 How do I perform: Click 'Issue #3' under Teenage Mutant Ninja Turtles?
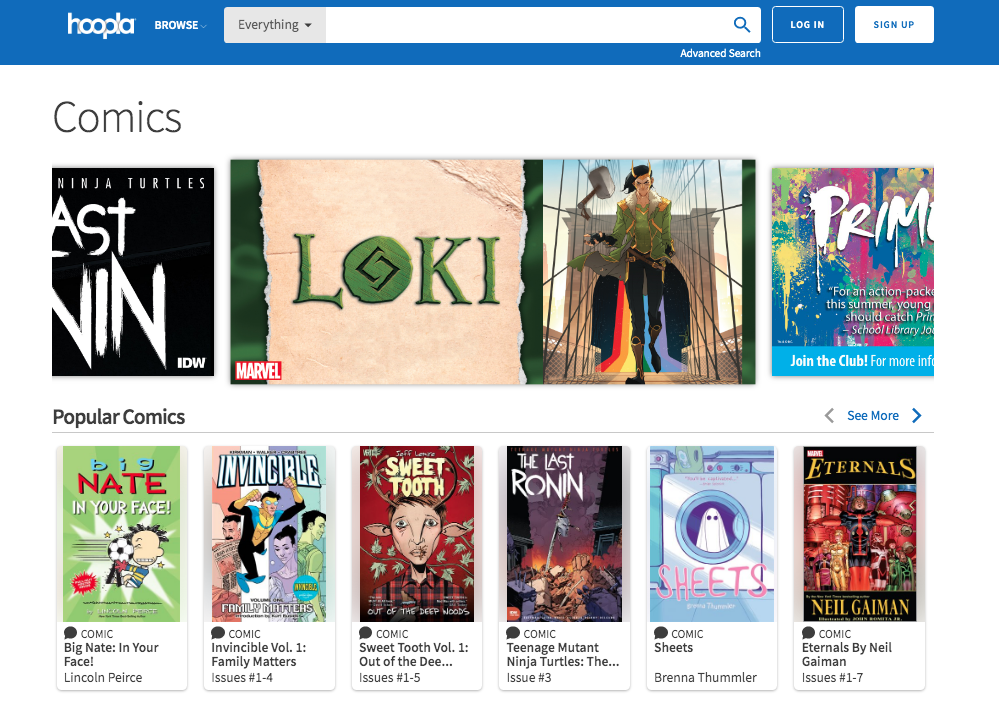[529, 678]
